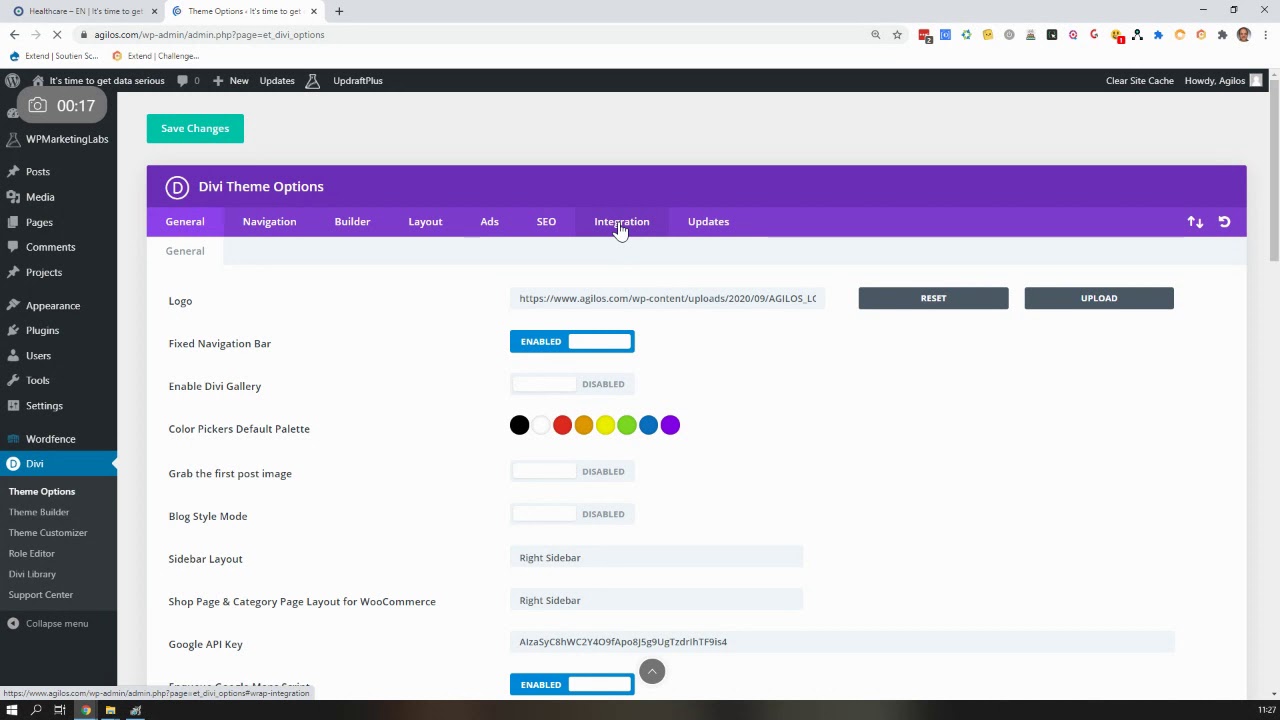
Task: Click the import/export arrows icon
Action: pyautogui.click(x=1195, y=222)
